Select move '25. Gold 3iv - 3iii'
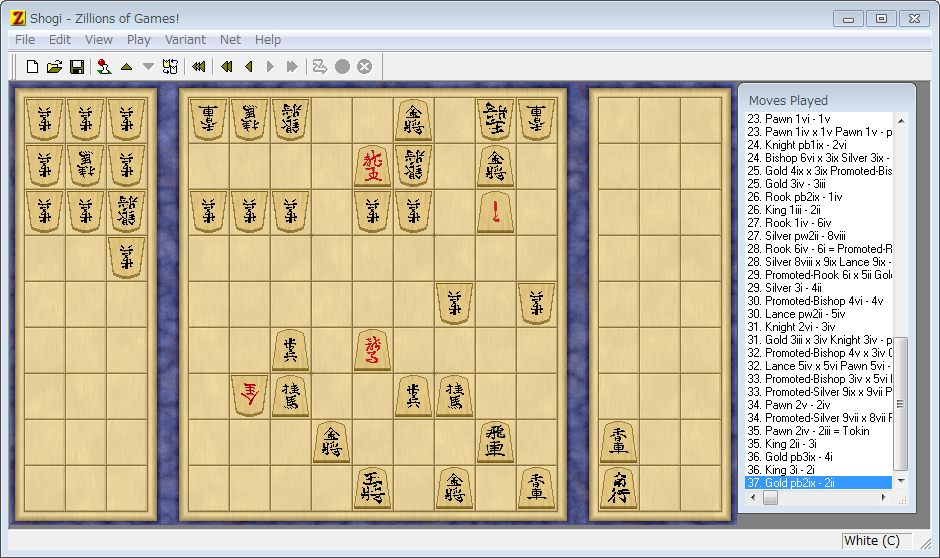Screen dimensions: 940x558 tap(818, 184)
